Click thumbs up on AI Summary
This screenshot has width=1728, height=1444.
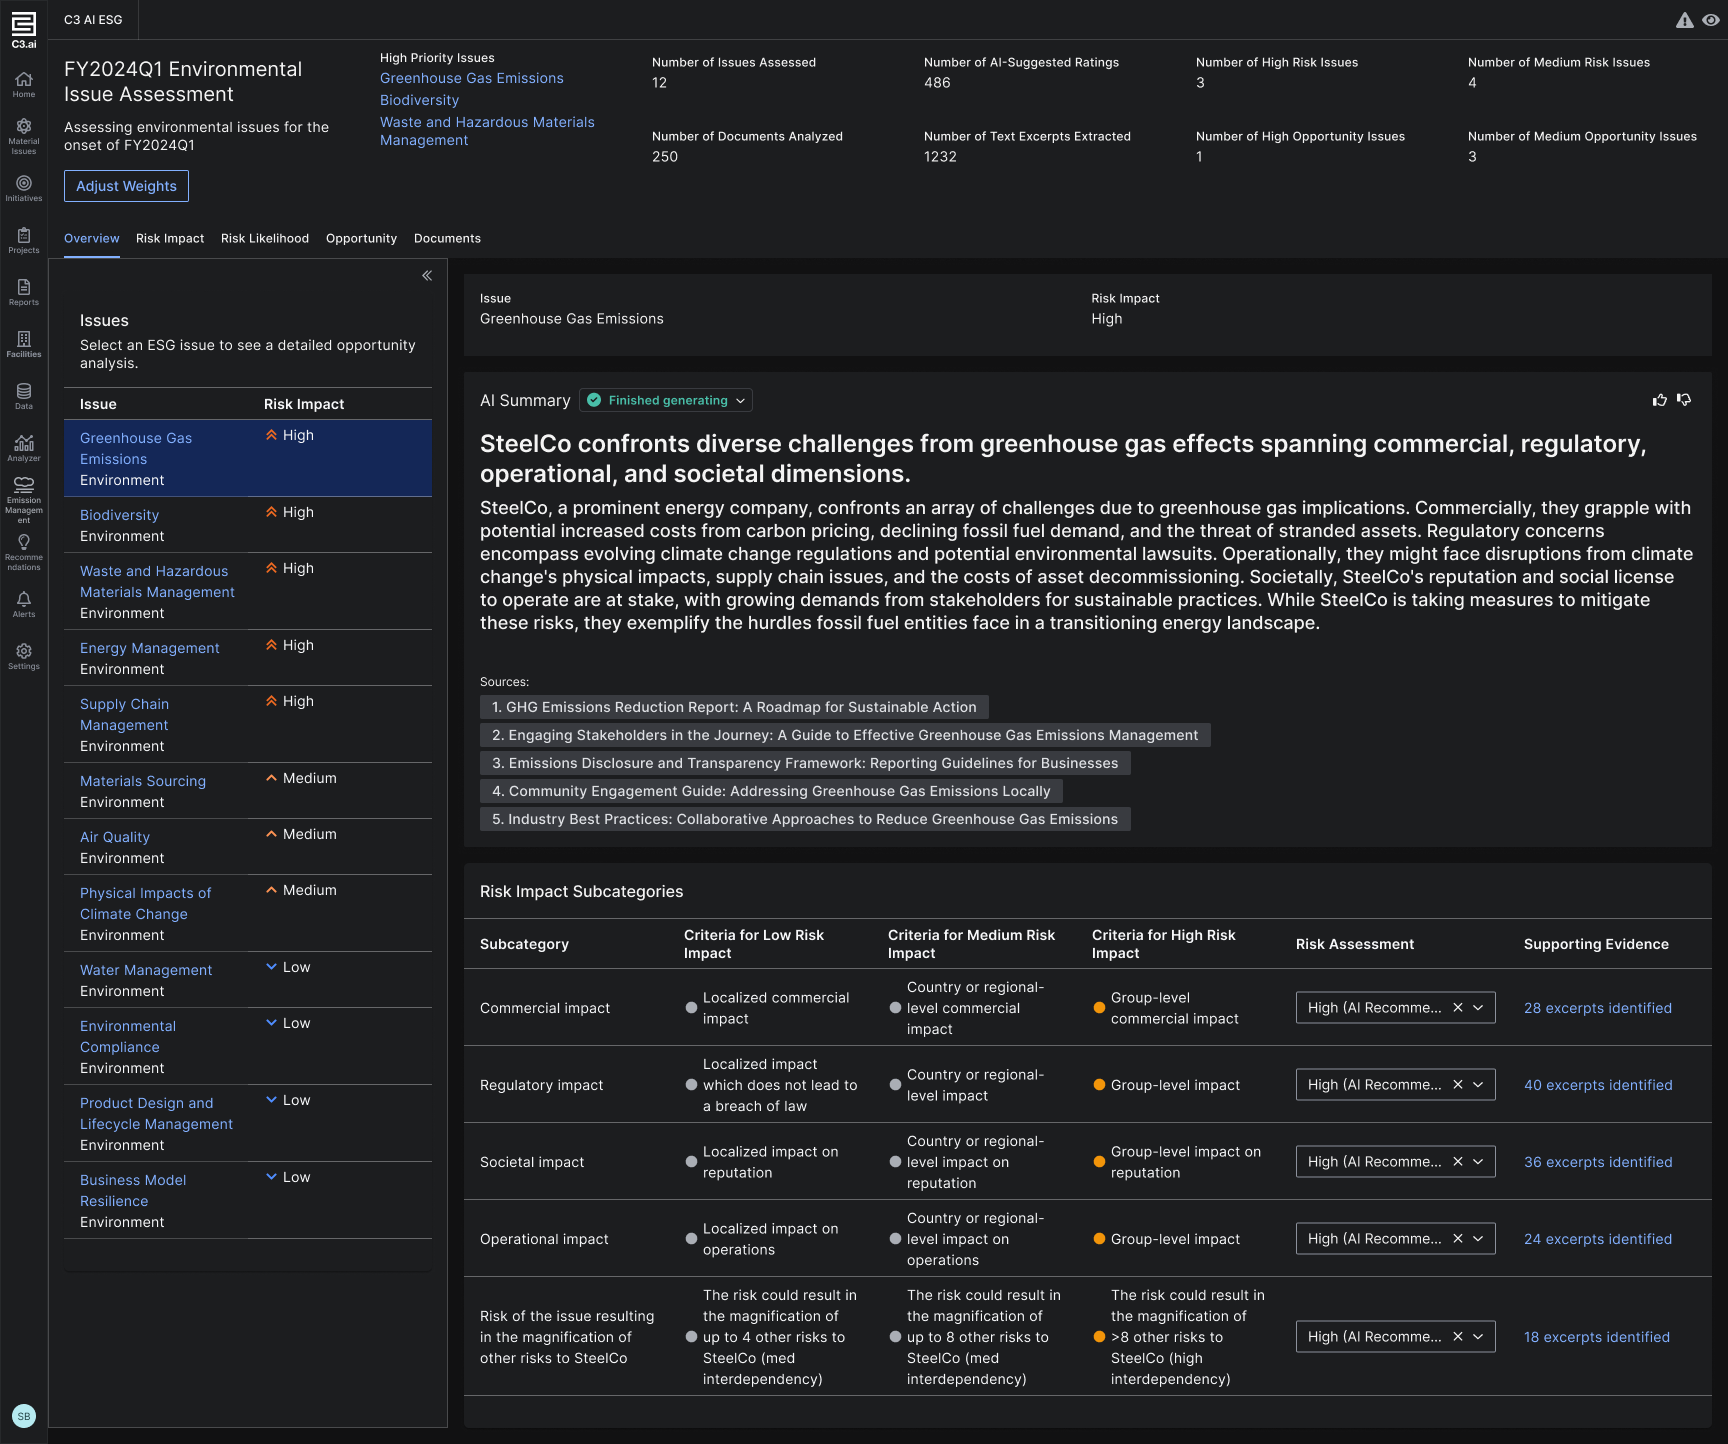pyautogui.click(x=1660, y=400)
